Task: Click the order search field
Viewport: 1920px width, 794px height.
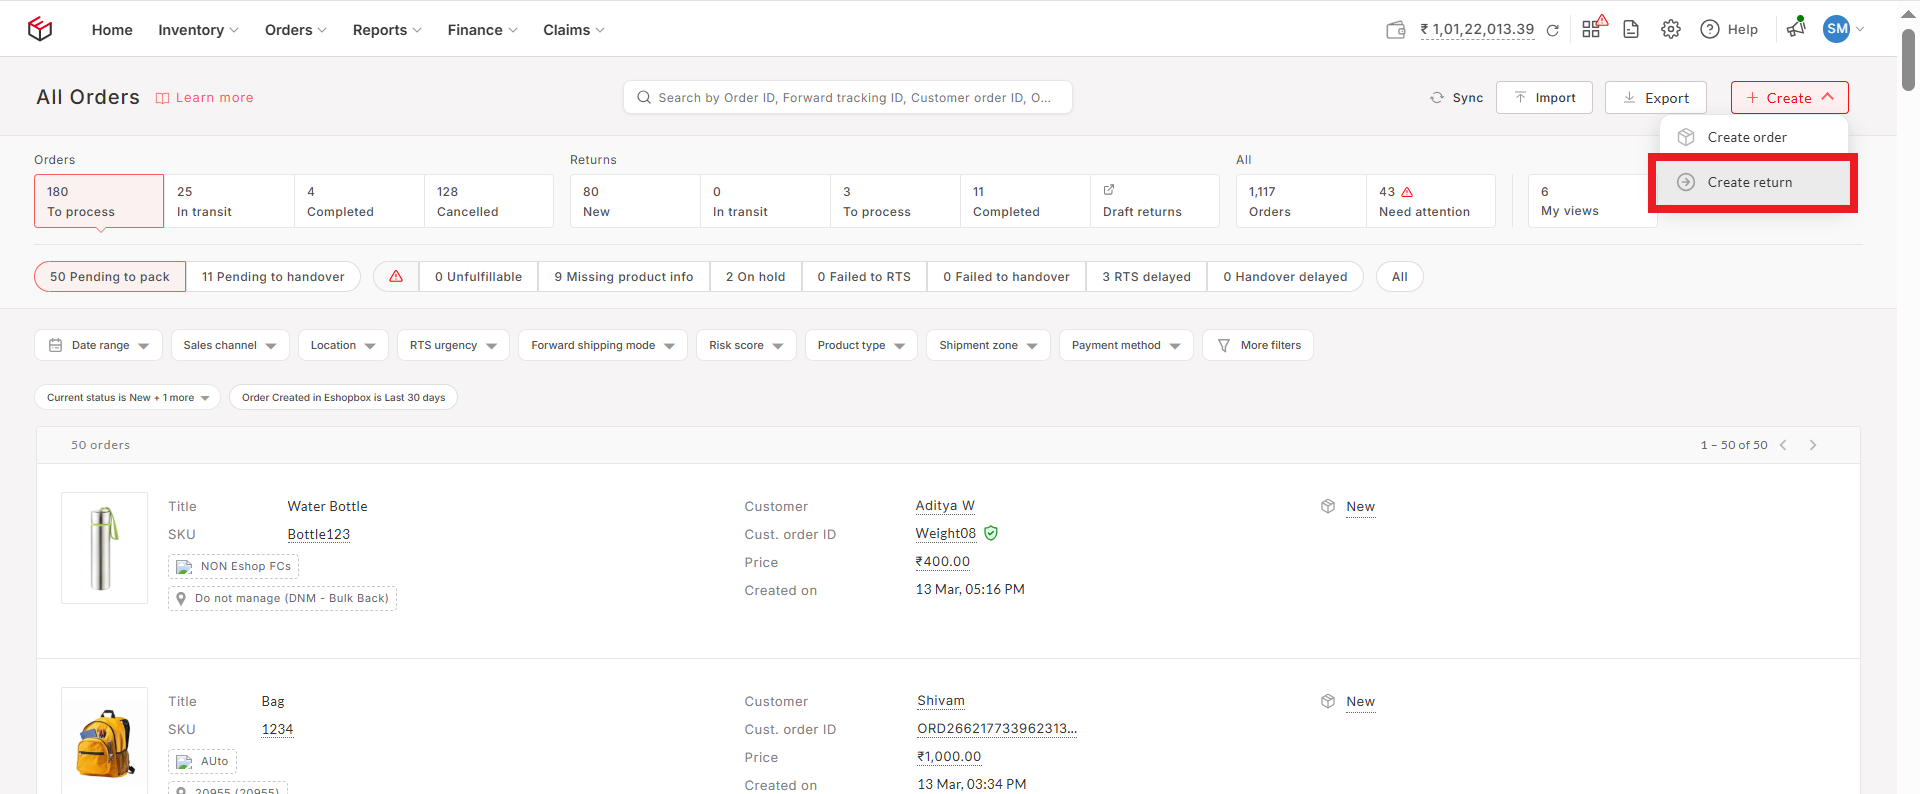Action: pos(848,98)
